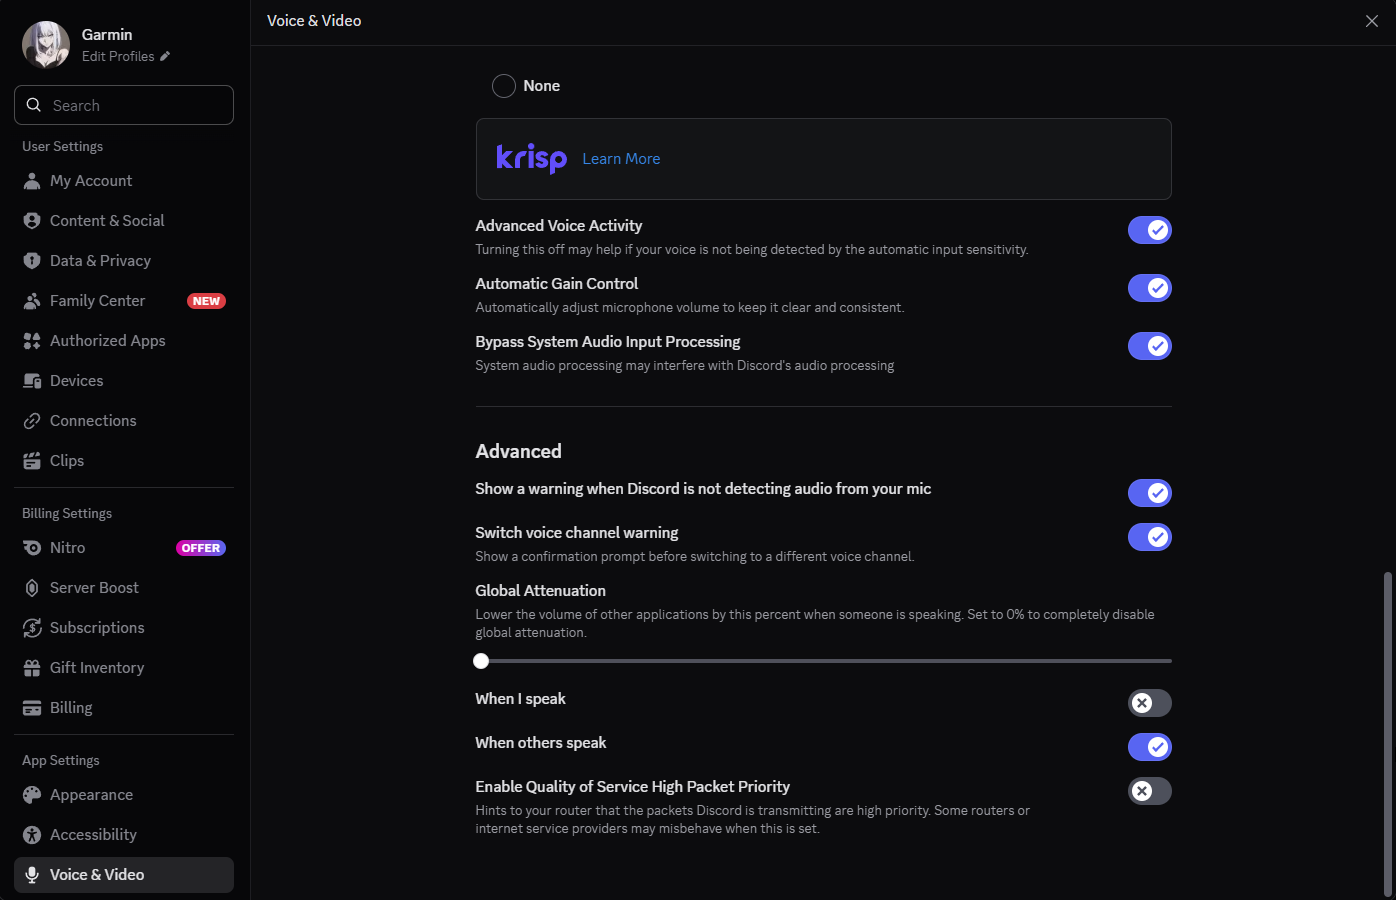Turn off Automatic Gain Control
The width and height of the screenshot is (1396, 900).
pos(1149,288)
